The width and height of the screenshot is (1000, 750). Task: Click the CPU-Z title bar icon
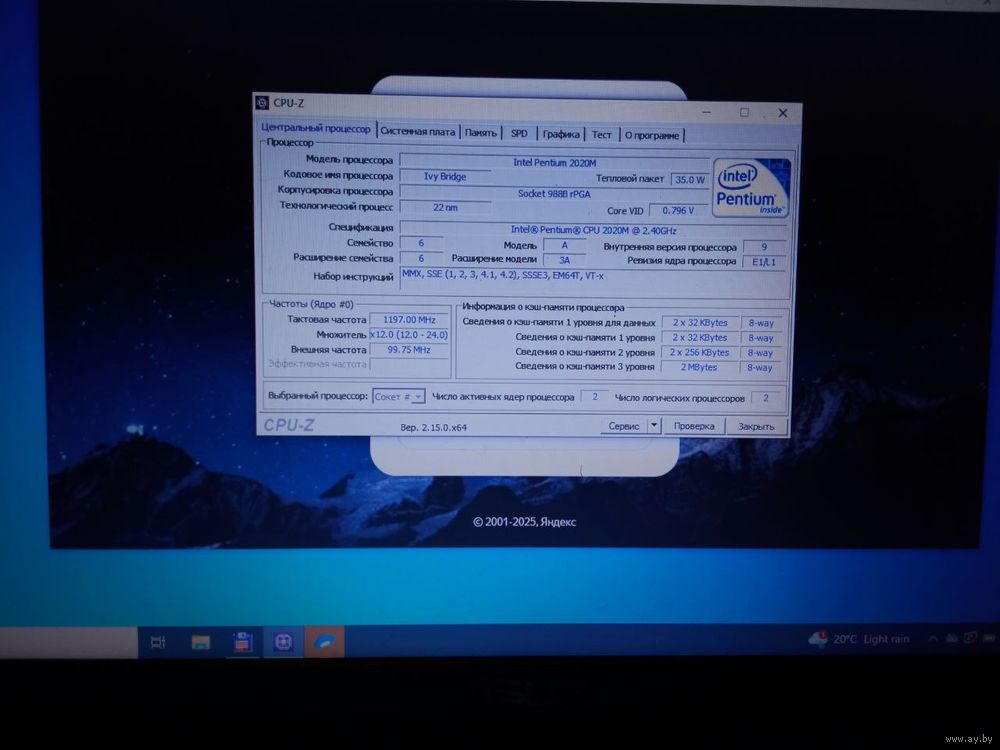click(x=262, y=102)
